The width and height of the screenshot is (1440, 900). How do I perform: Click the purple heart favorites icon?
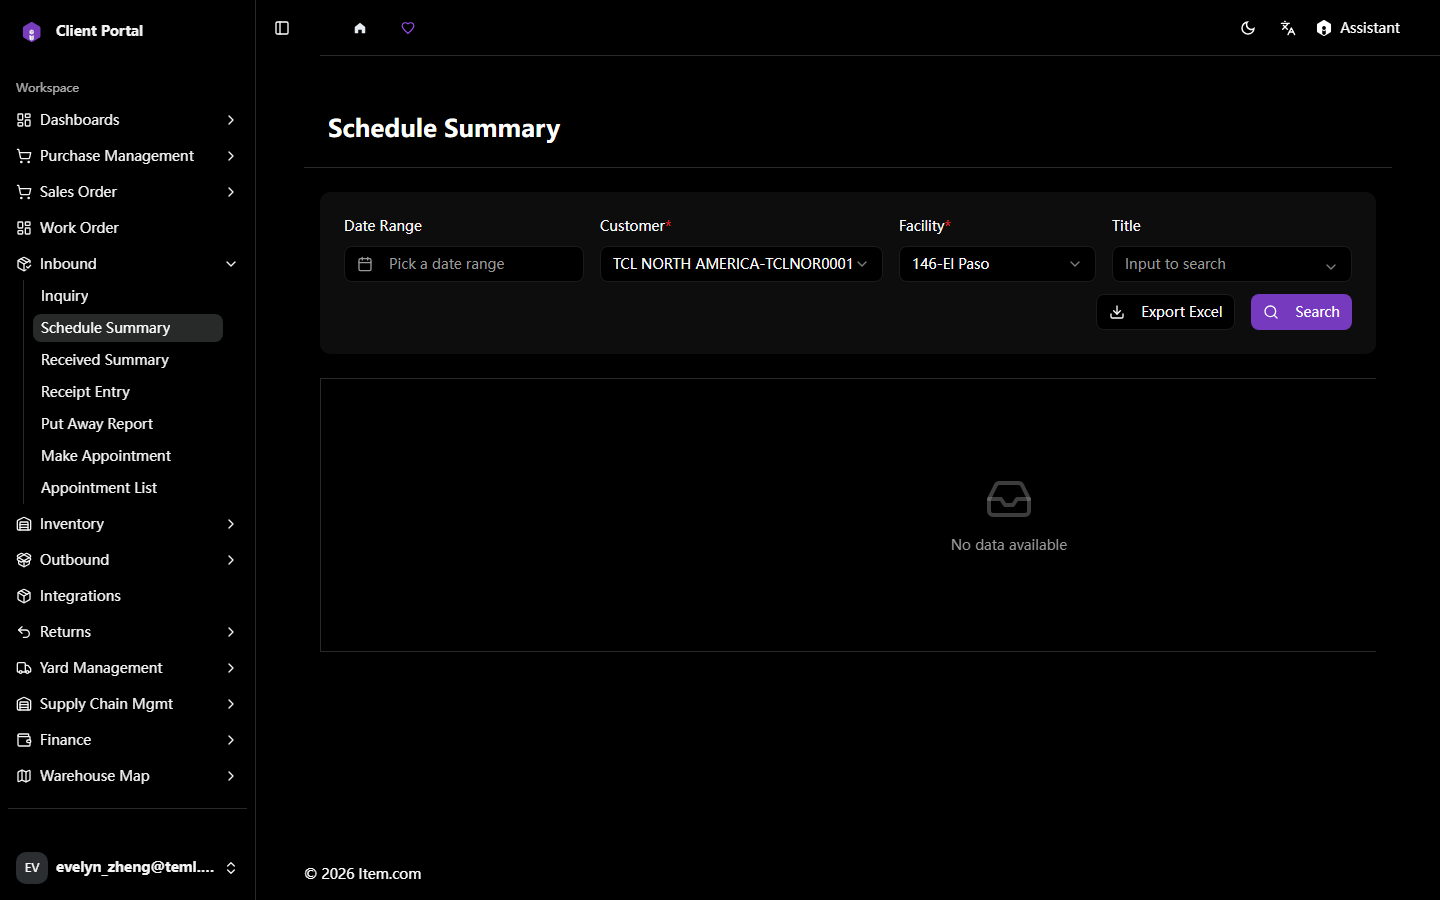click(408, 28)
